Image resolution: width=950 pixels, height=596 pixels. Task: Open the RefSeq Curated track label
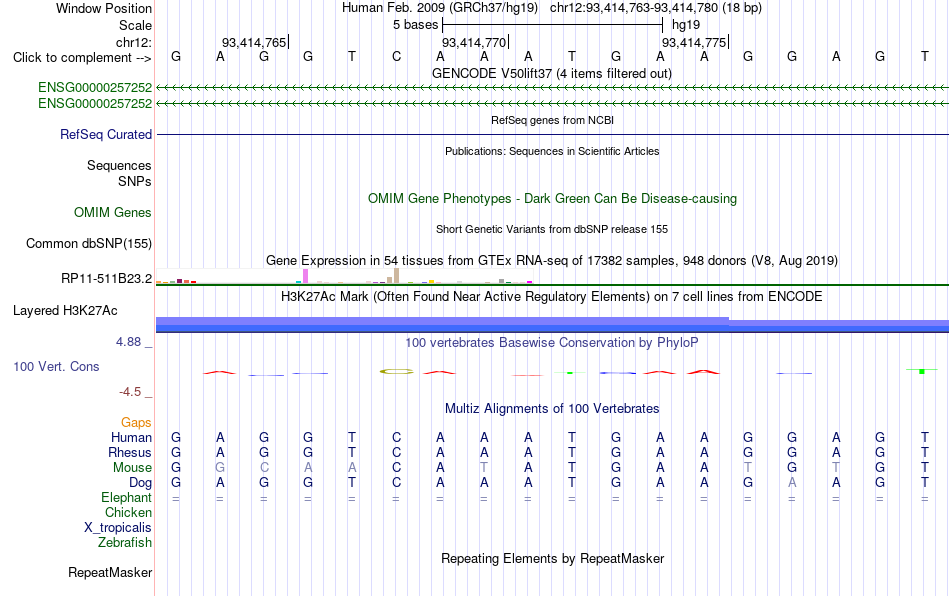(106, 134)
